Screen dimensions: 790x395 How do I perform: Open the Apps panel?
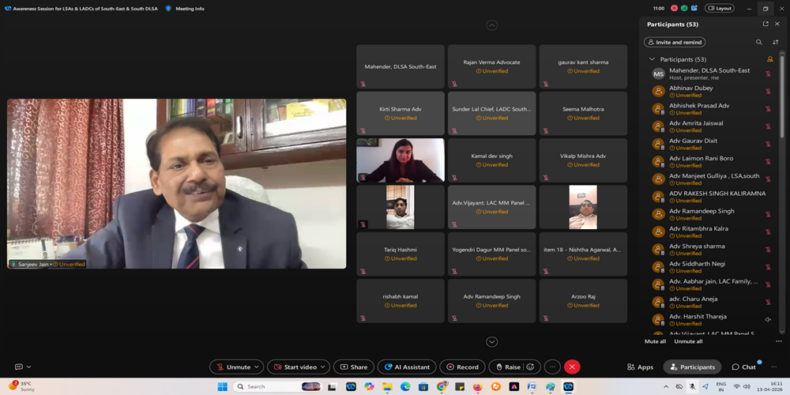(640, 367)
